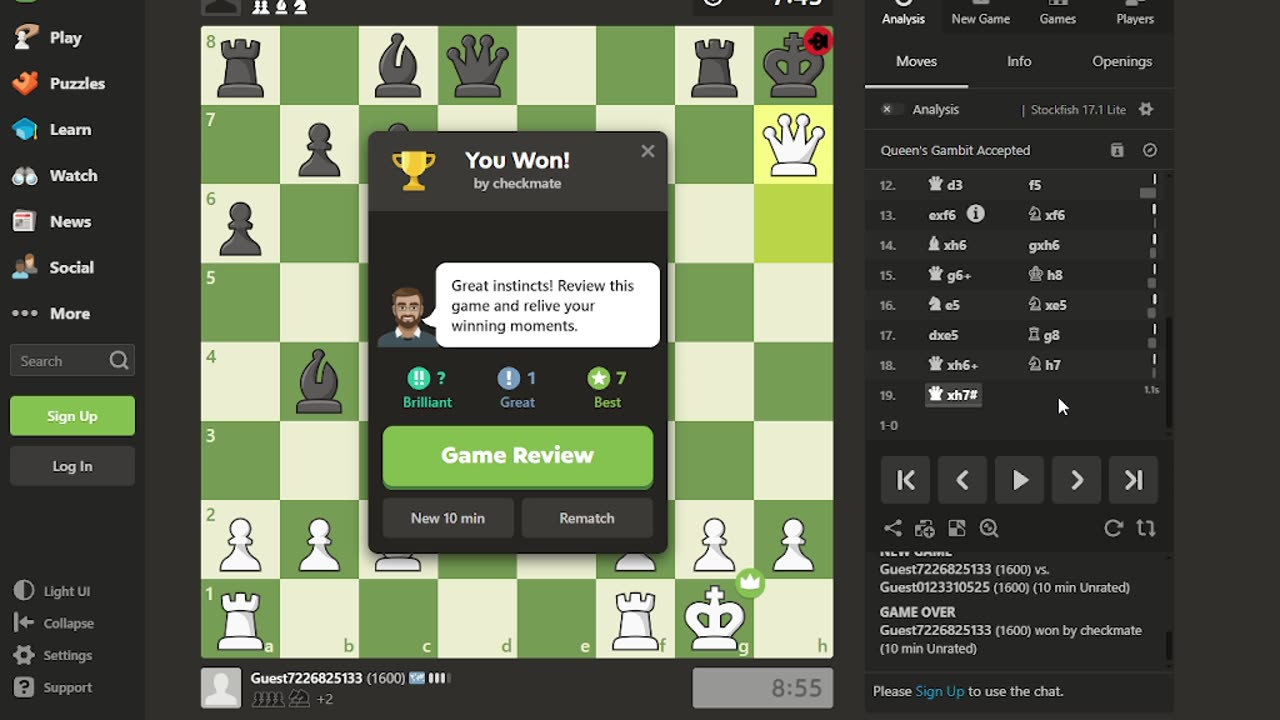Play through the game moves

coord(1019,481)
